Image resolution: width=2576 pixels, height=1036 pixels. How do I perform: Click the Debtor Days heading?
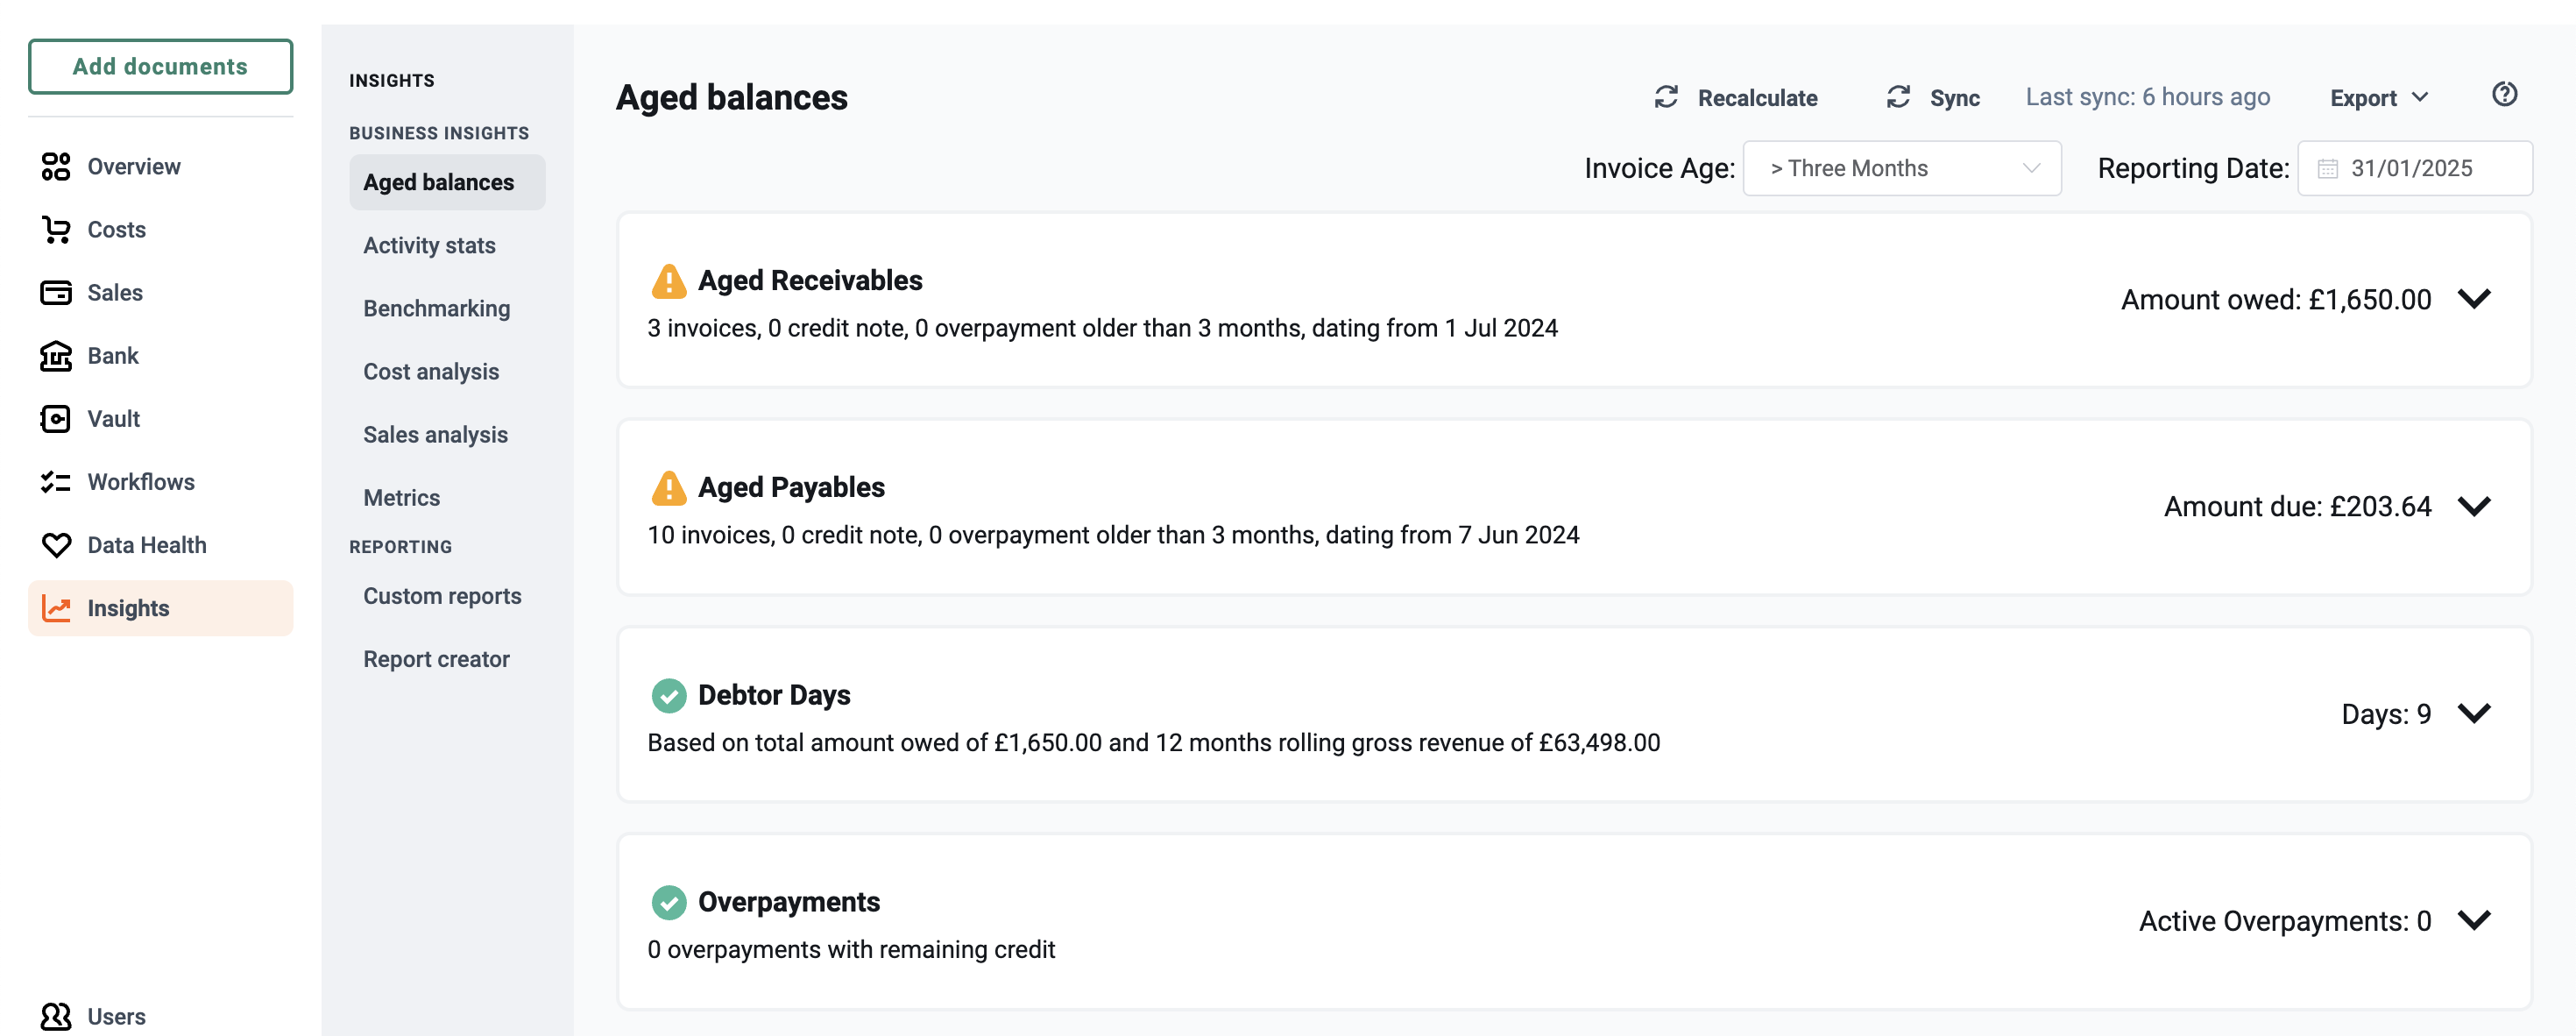tap(774, 694)
